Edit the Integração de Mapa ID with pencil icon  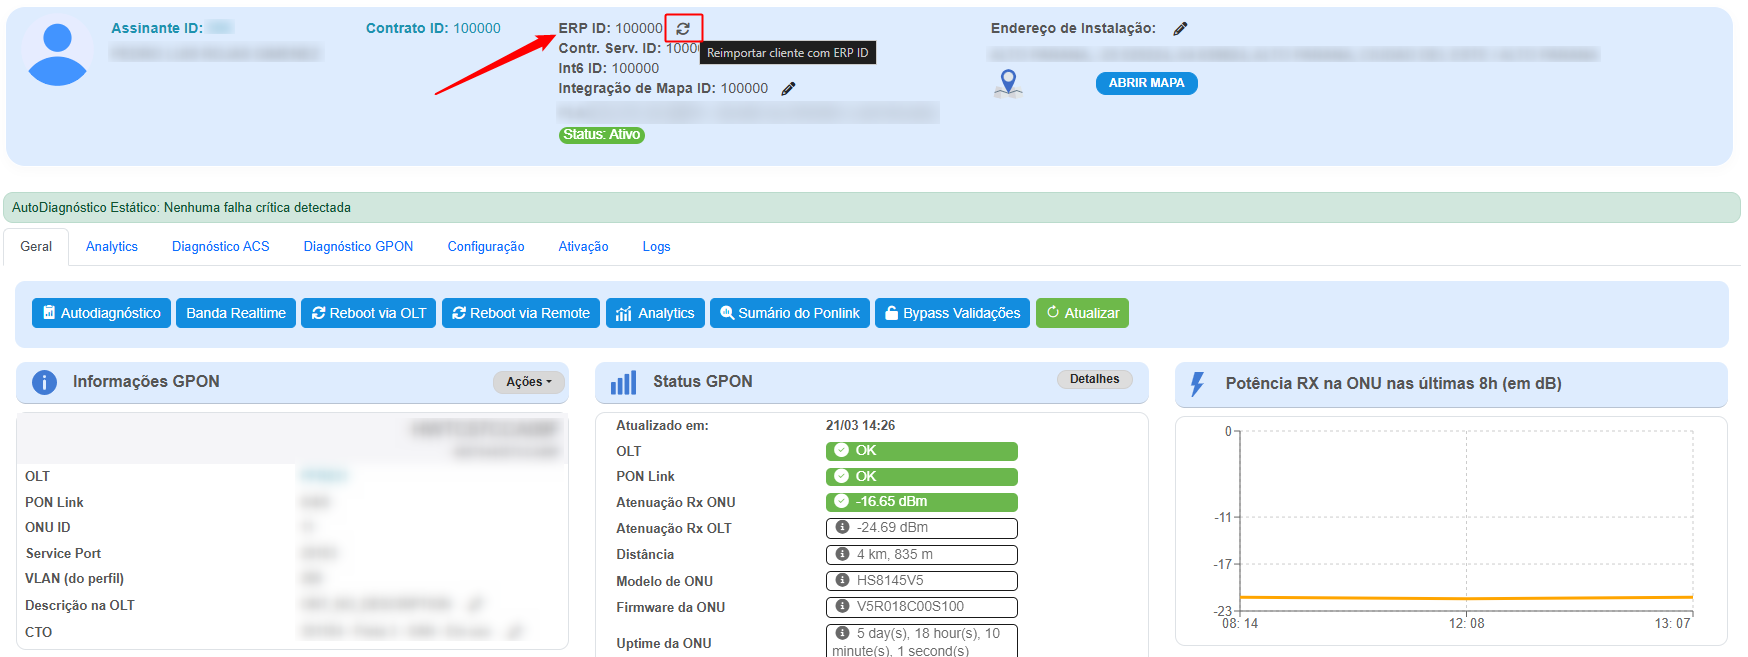[x=788, y=89]
